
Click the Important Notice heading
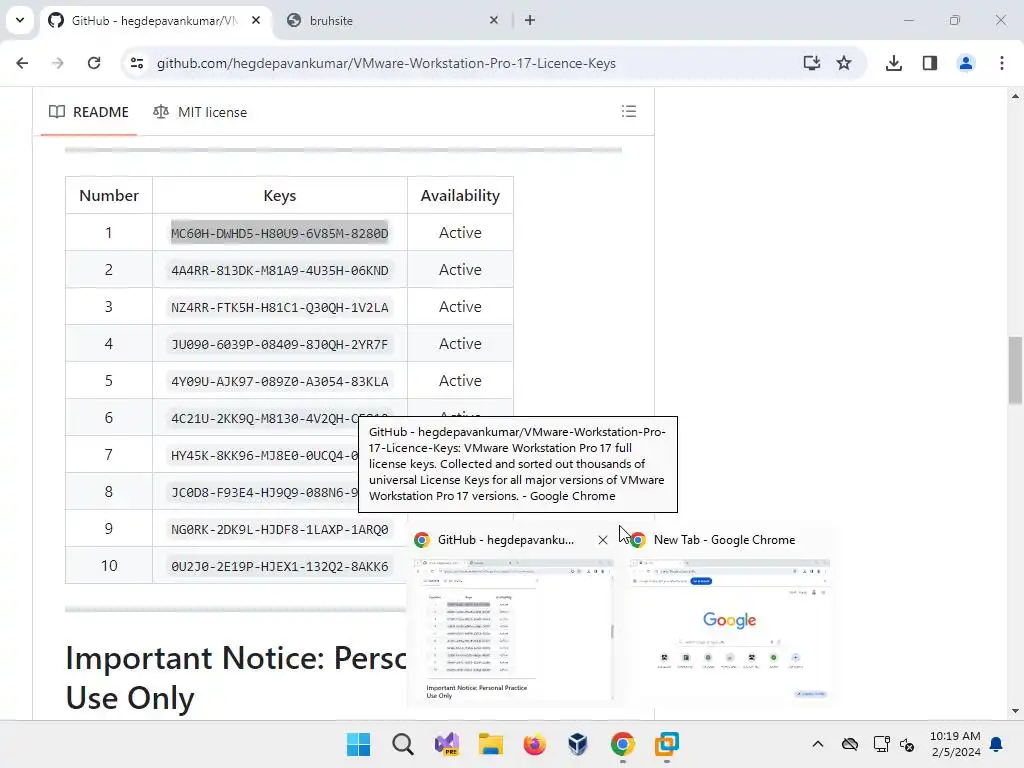[236, 677]
